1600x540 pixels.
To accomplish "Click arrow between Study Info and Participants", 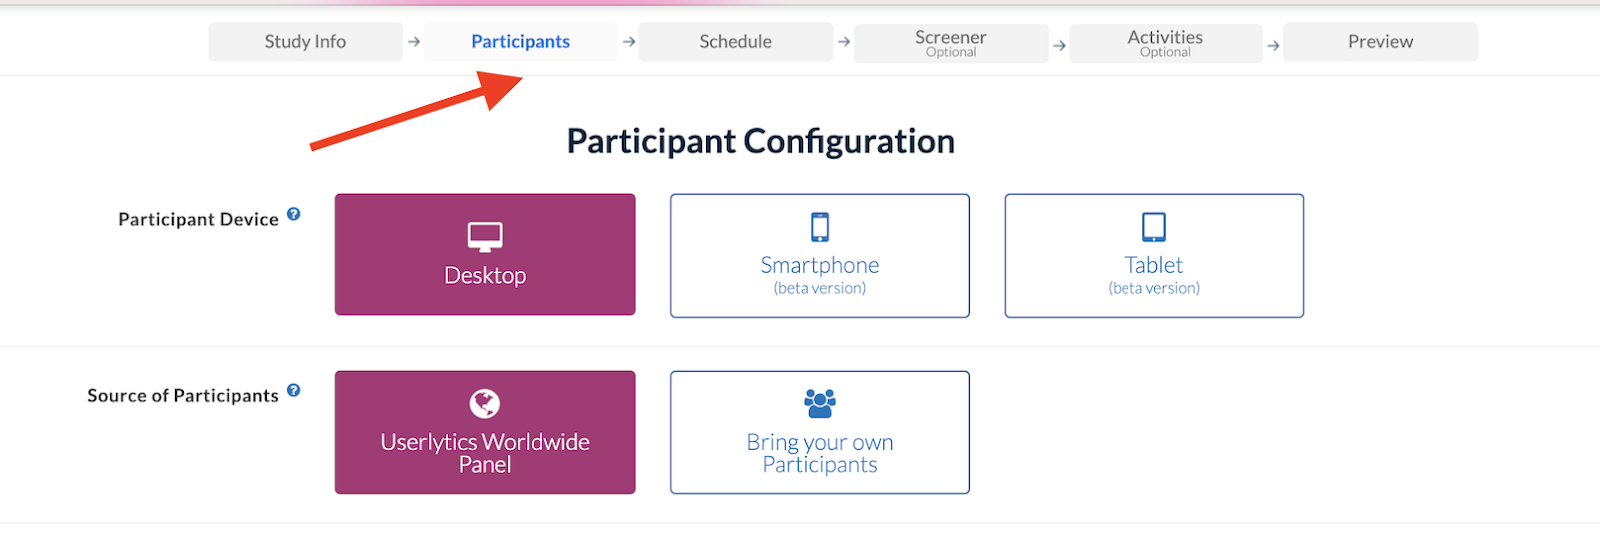I will coord(414,42).
